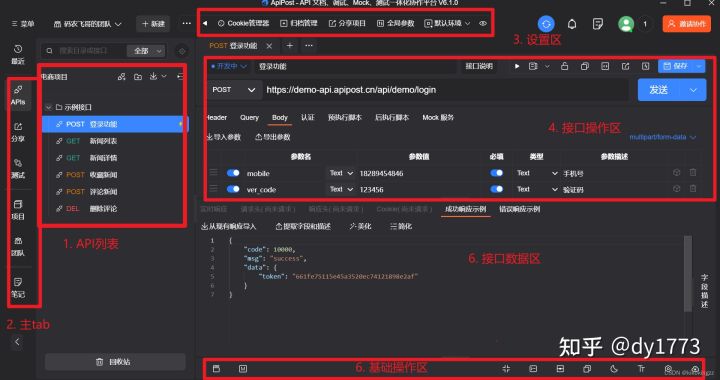Open the 最近 recent history sidebar icon
Image resolution: width=720 pixels, height=380 pixels.
pyautogui.click(x=18, y=54)
